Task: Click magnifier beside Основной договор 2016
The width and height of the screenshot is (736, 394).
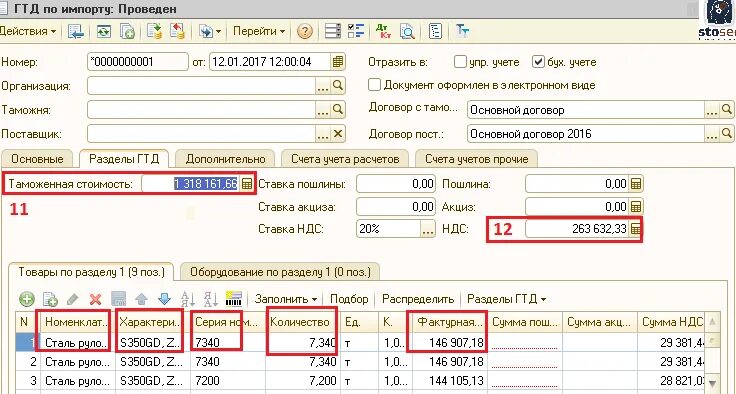Action: (727, 134)
